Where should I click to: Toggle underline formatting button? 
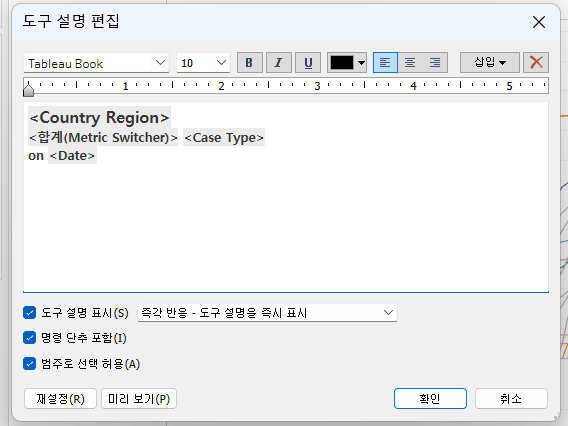click(308, 63)
